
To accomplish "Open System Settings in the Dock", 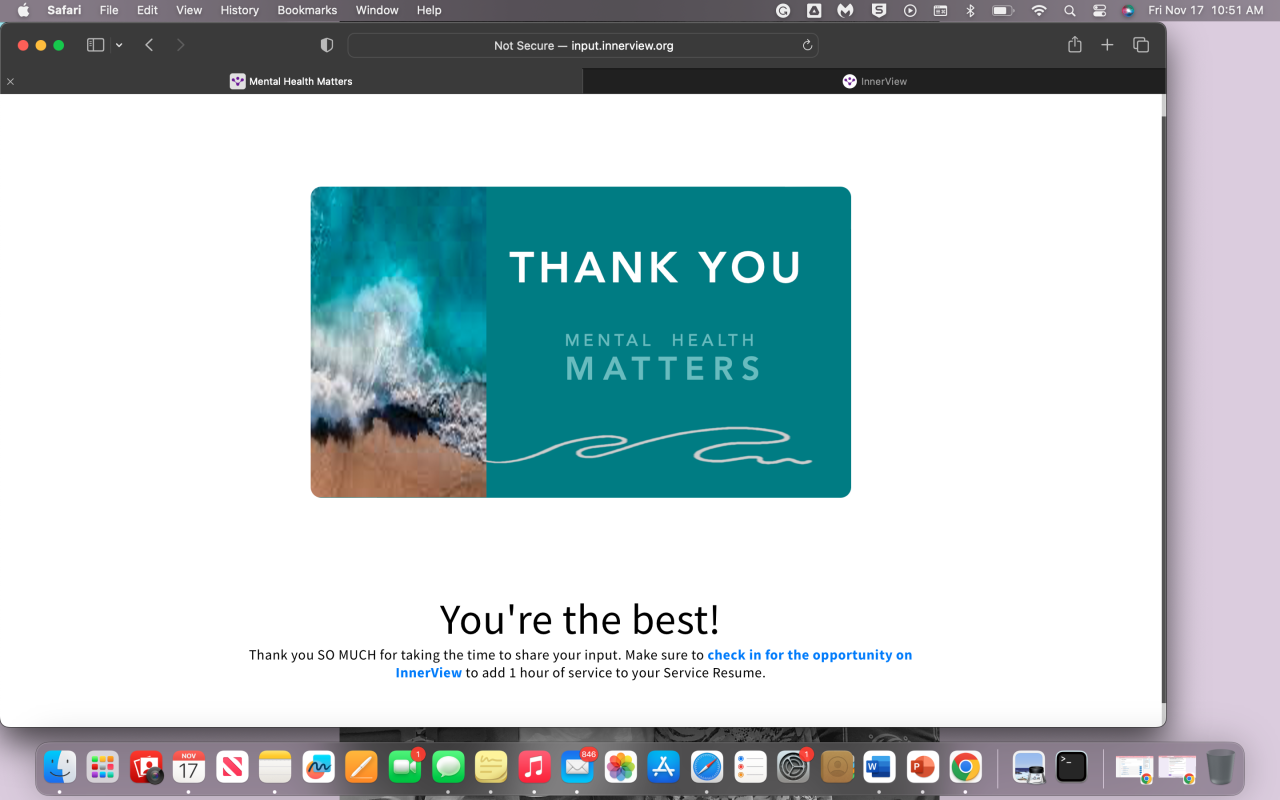I will pyautogui.click(x=793, y=767).
